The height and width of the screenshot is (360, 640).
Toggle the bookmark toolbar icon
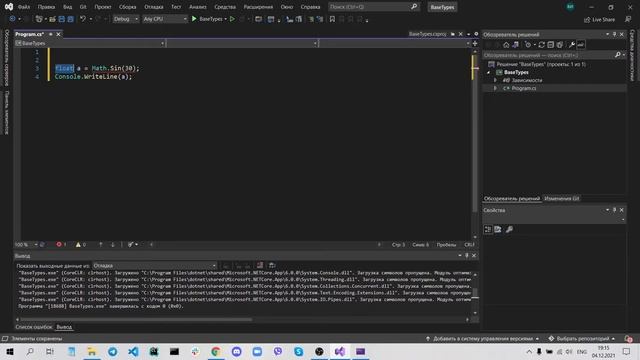(332, 19)
